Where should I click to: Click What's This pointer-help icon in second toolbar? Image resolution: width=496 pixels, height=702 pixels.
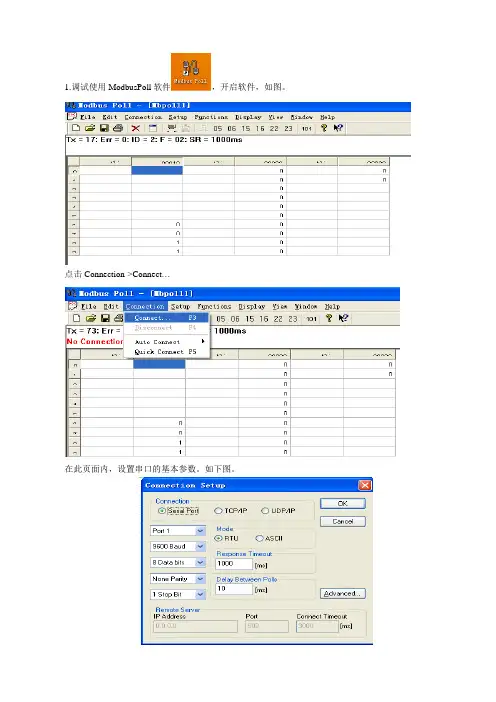pyautogui.click(x=343, y=318)
